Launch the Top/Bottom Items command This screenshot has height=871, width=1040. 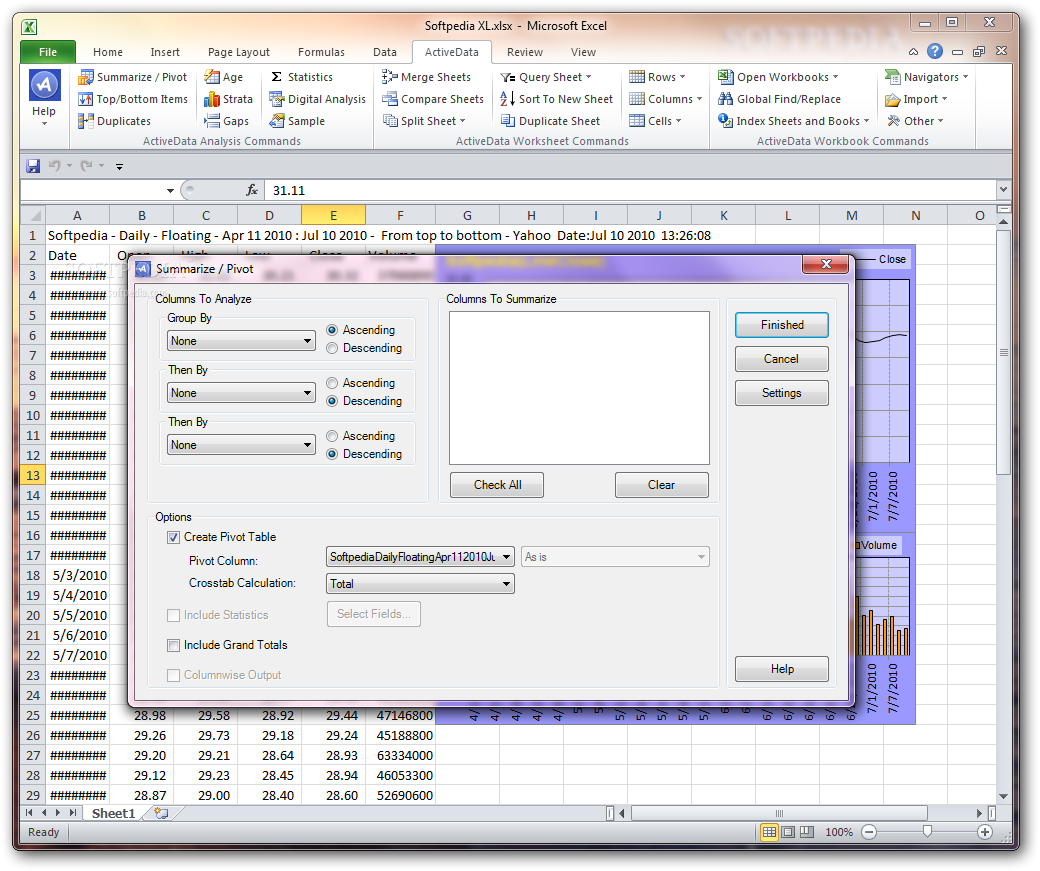pyautogui.click(x=133, y=99)
